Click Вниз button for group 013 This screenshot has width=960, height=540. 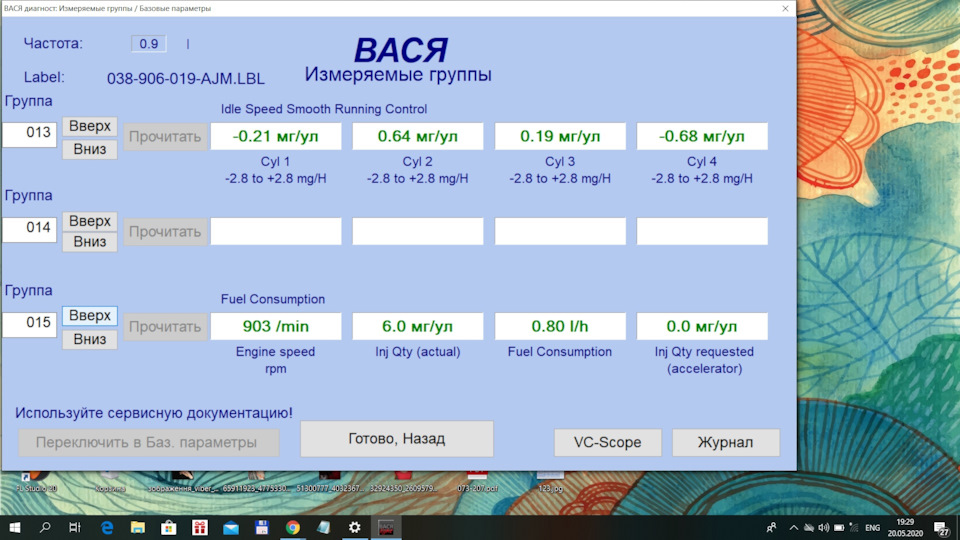[89, 149]
